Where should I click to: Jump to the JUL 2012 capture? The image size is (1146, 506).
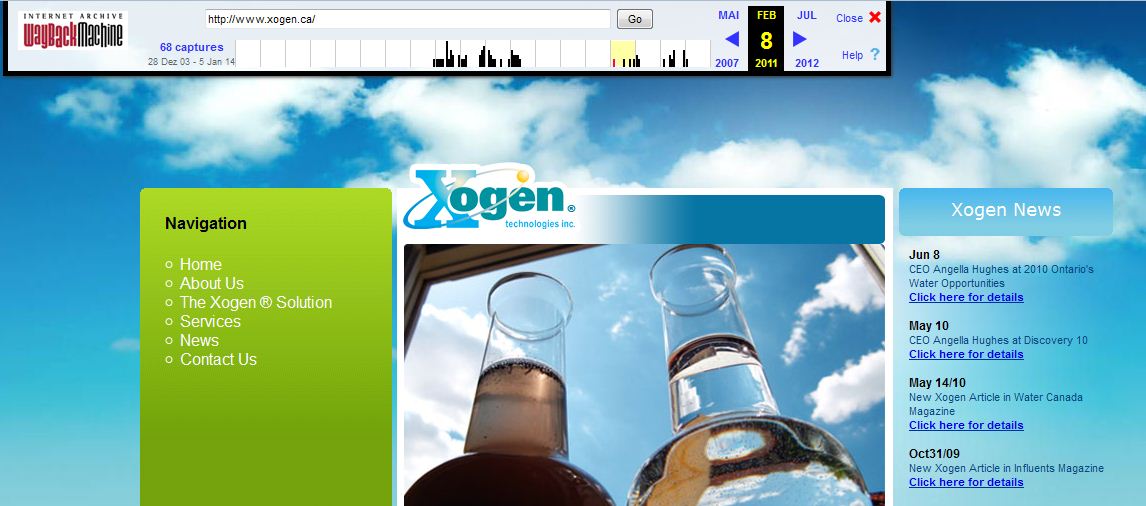pyautogui.click(x=806, y=15)
